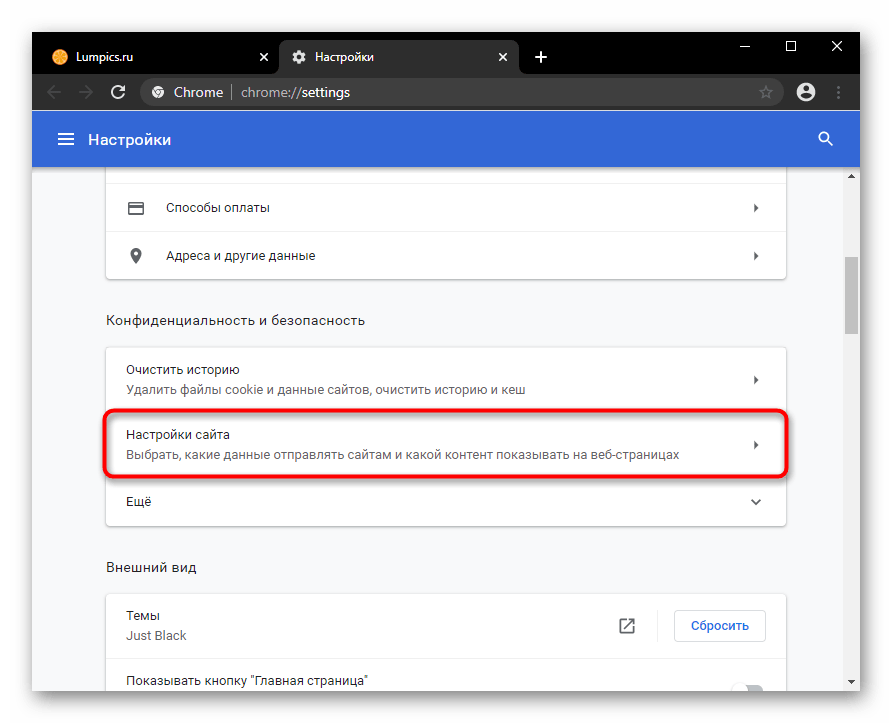
Task: Open Chrome's three-dot menu
Action: point(838,93)
